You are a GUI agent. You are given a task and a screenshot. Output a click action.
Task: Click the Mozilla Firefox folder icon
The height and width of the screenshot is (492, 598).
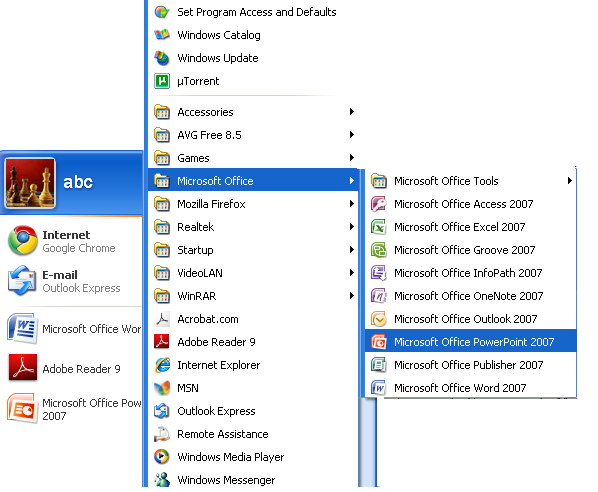162,204
